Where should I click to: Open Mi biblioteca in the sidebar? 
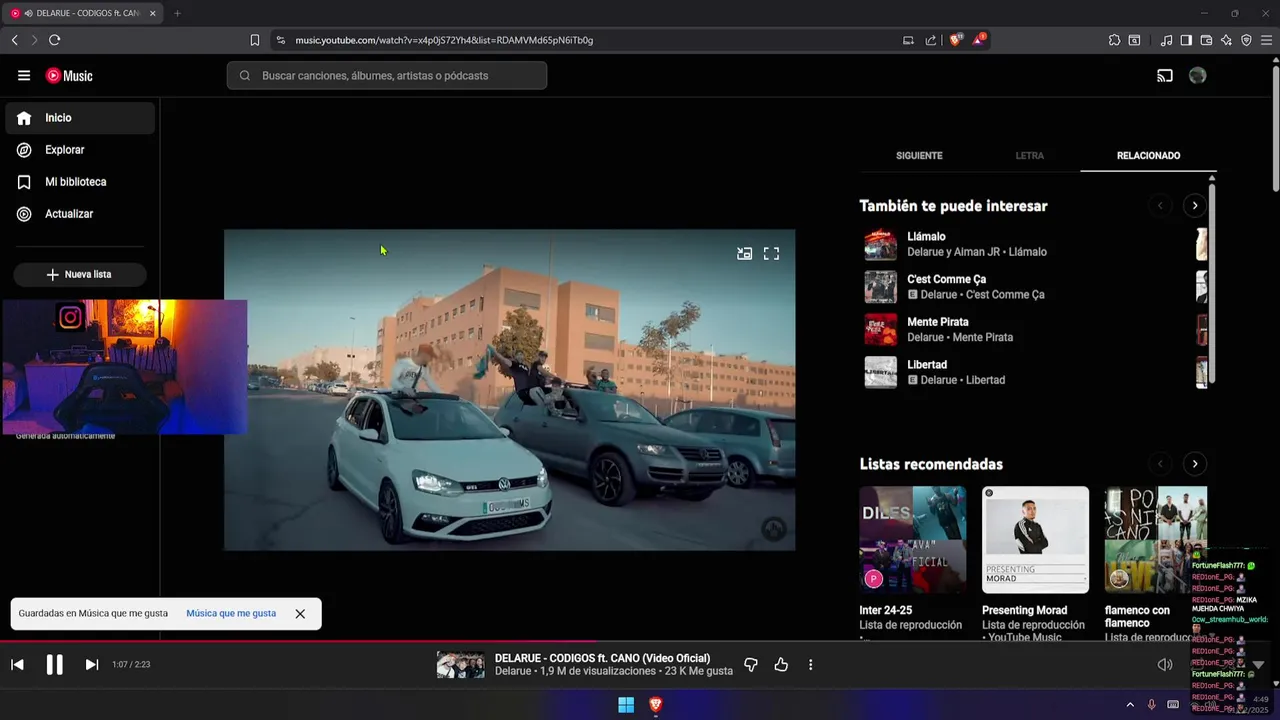80,182
